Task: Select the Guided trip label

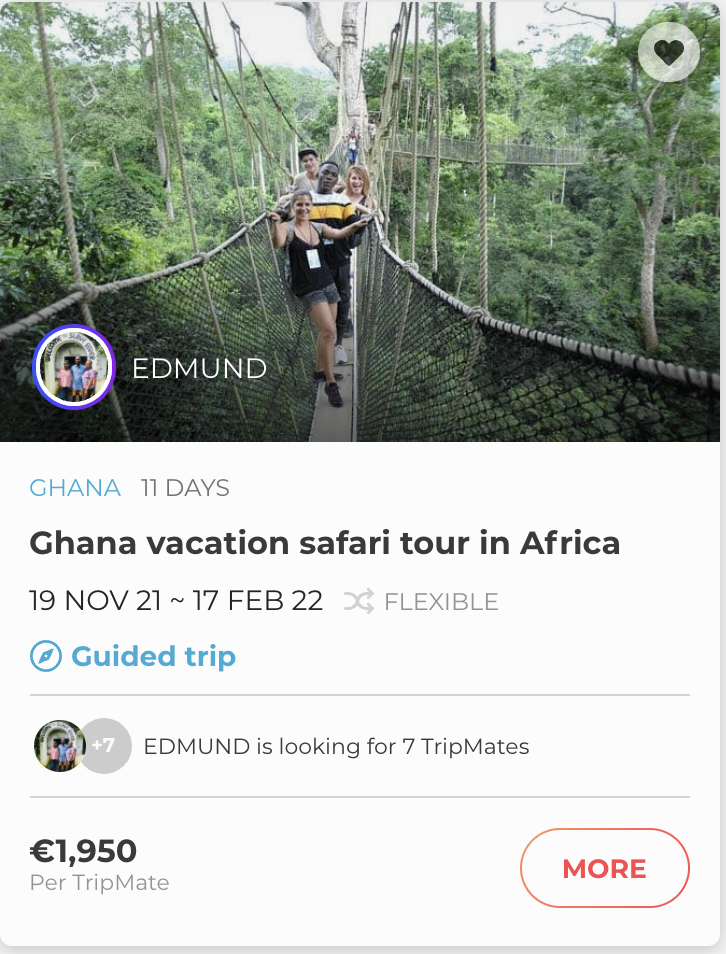Action: coord(153,657)
